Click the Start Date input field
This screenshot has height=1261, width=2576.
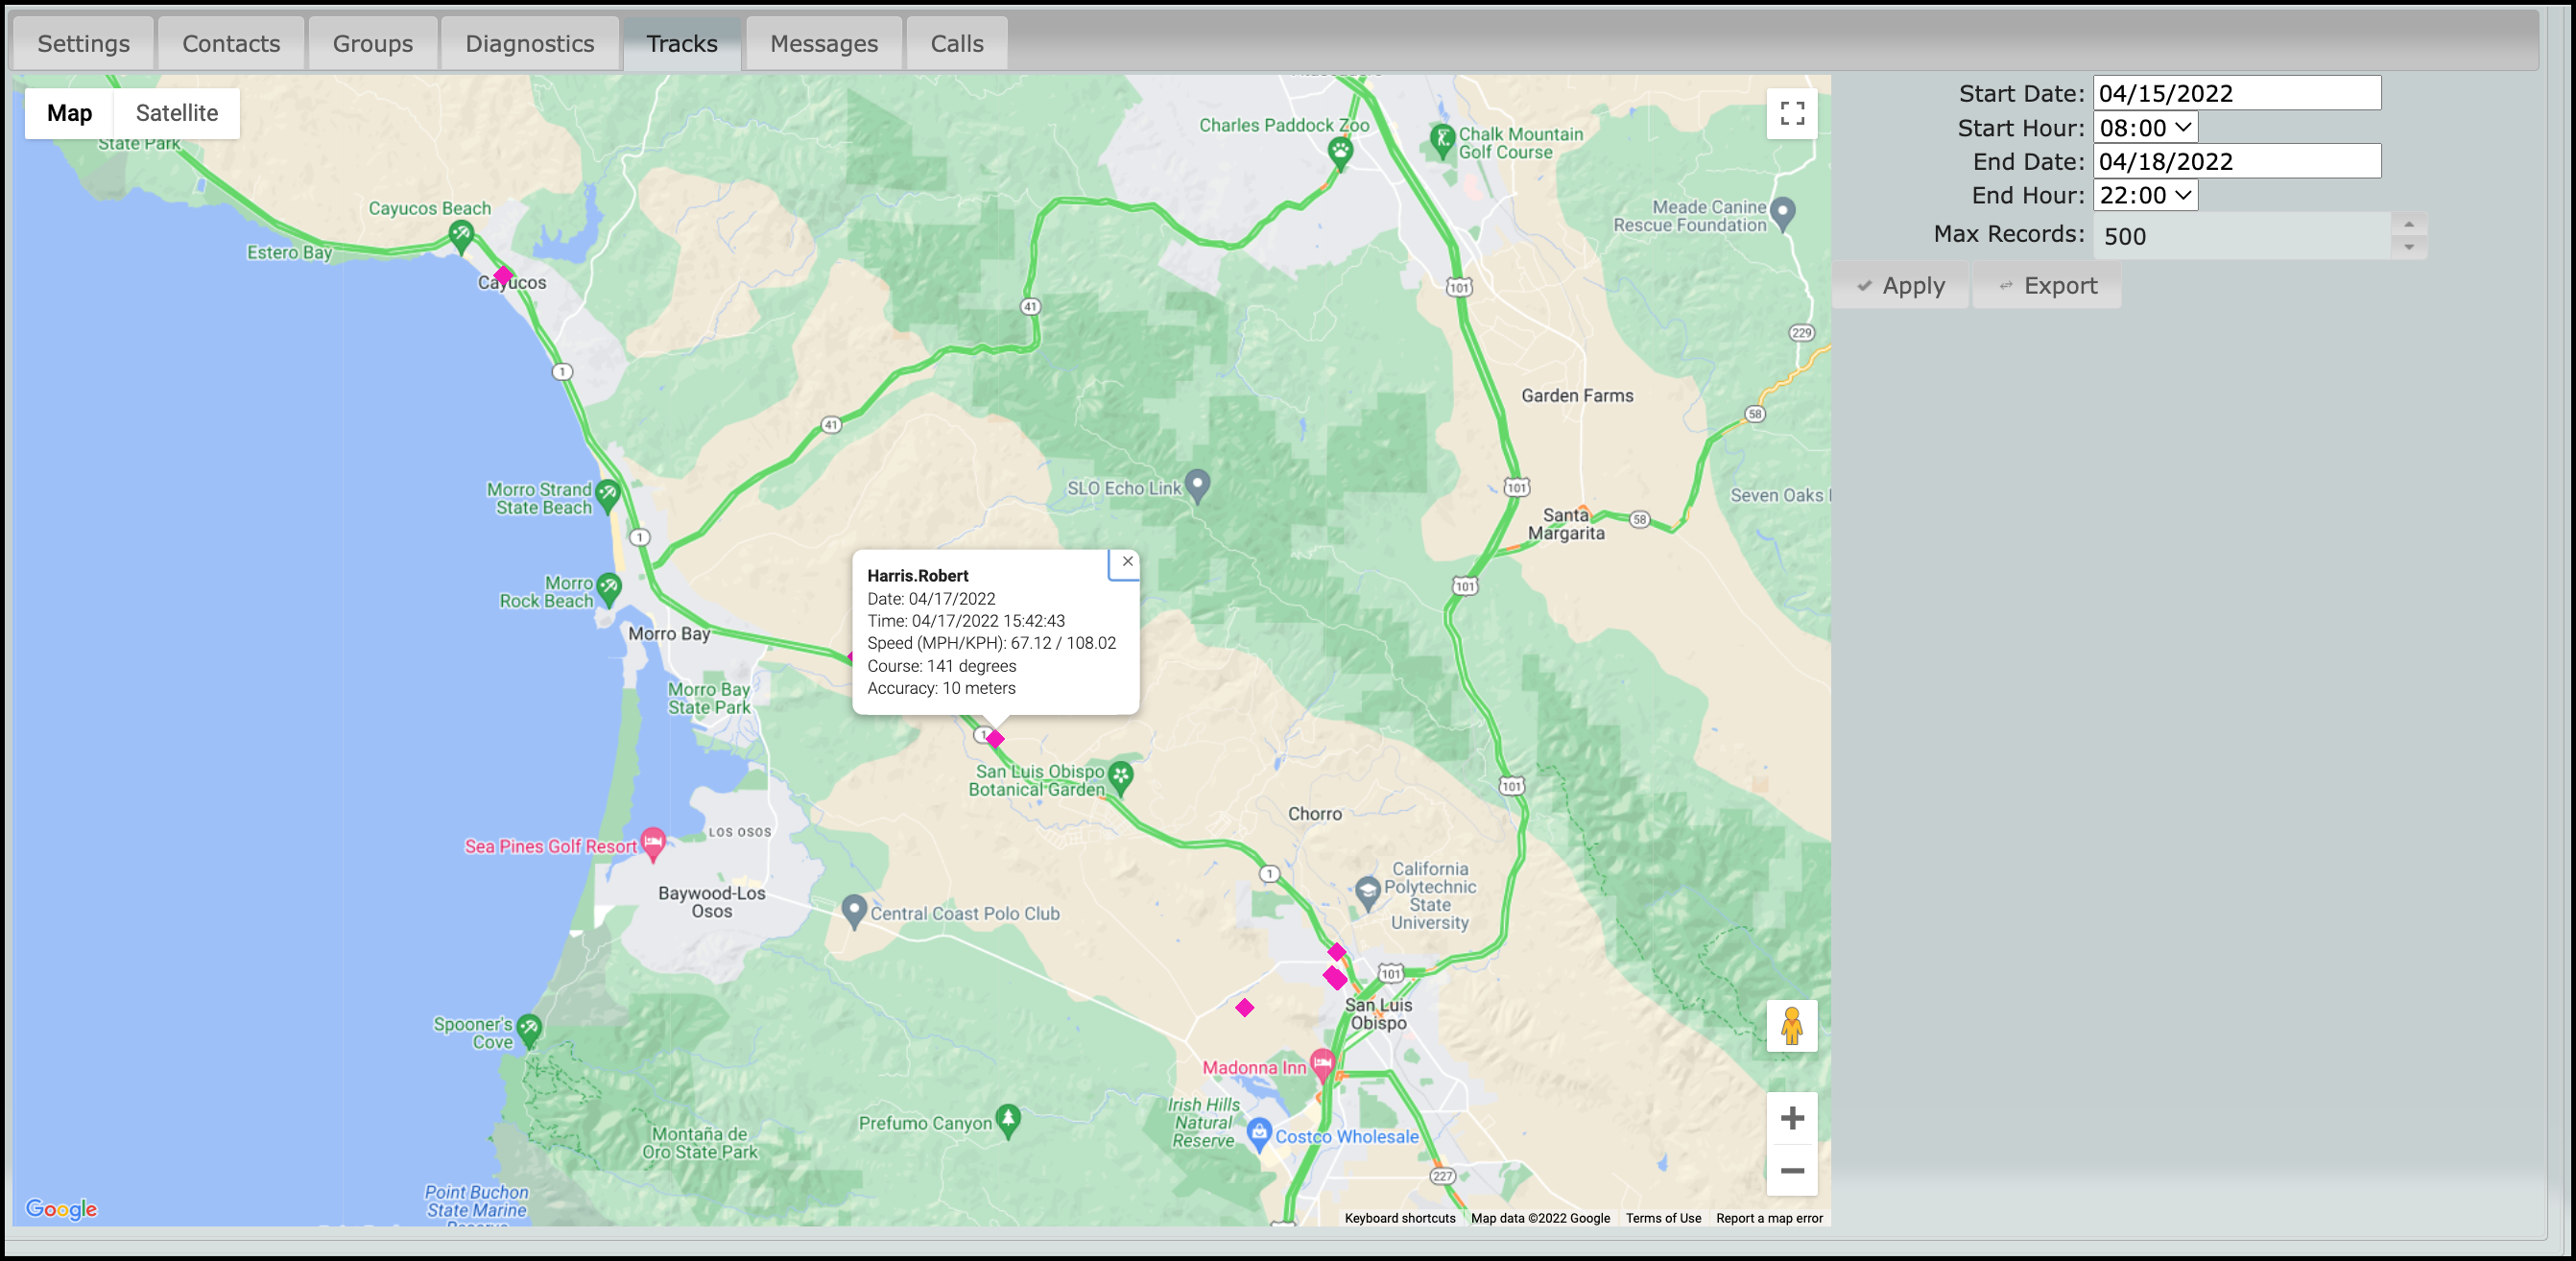point(2236,93)
